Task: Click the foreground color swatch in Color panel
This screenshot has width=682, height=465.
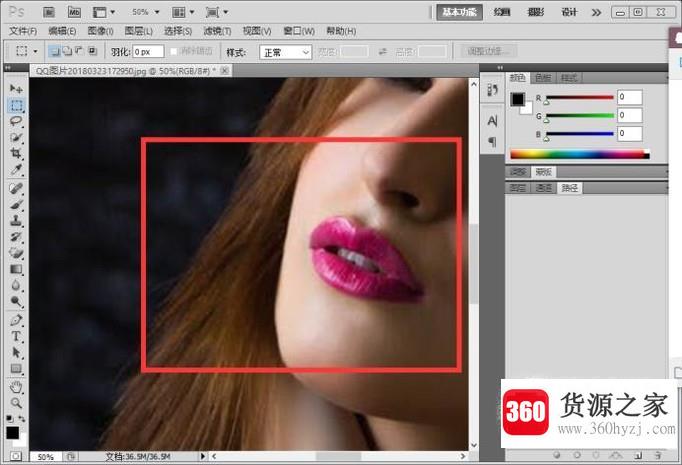Action: tap(518, 99)
